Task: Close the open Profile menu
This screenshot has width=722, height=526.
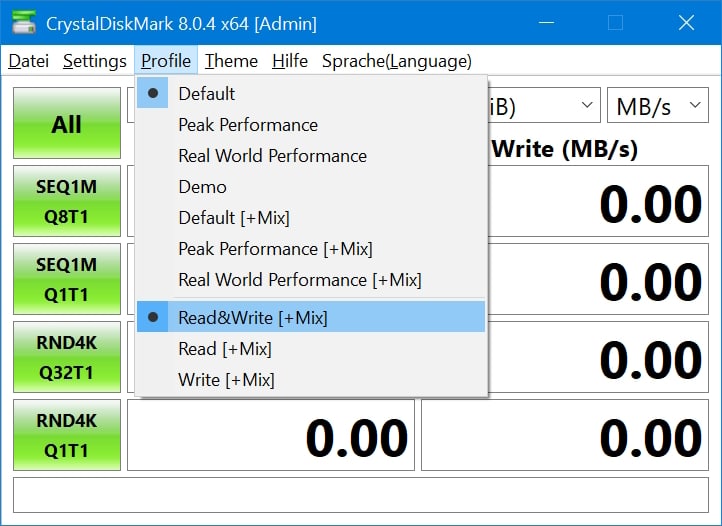Action: pyautogui.click(x=166, y=61)
